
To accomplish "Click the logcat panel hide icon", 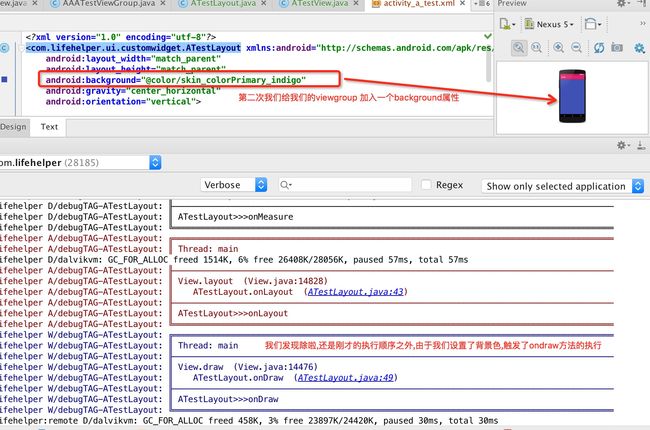I will click(641, 145).
